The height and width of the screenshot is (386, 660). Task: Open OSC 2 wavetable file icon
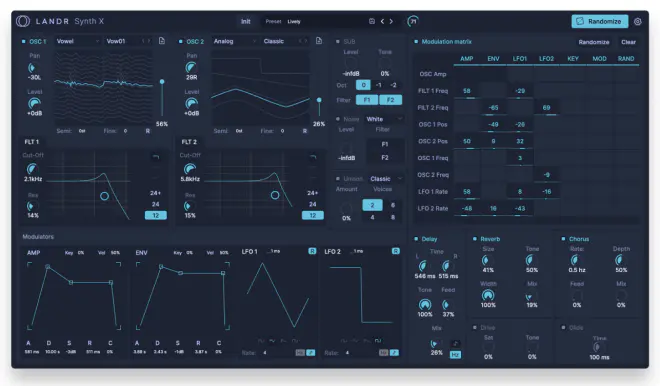click(x=319, y=41)
